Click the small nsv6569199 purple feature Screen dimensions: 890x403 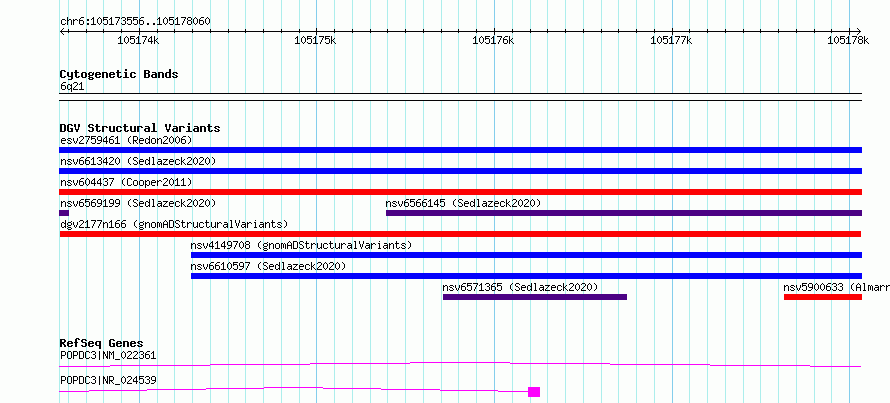[x=64, y=213]
